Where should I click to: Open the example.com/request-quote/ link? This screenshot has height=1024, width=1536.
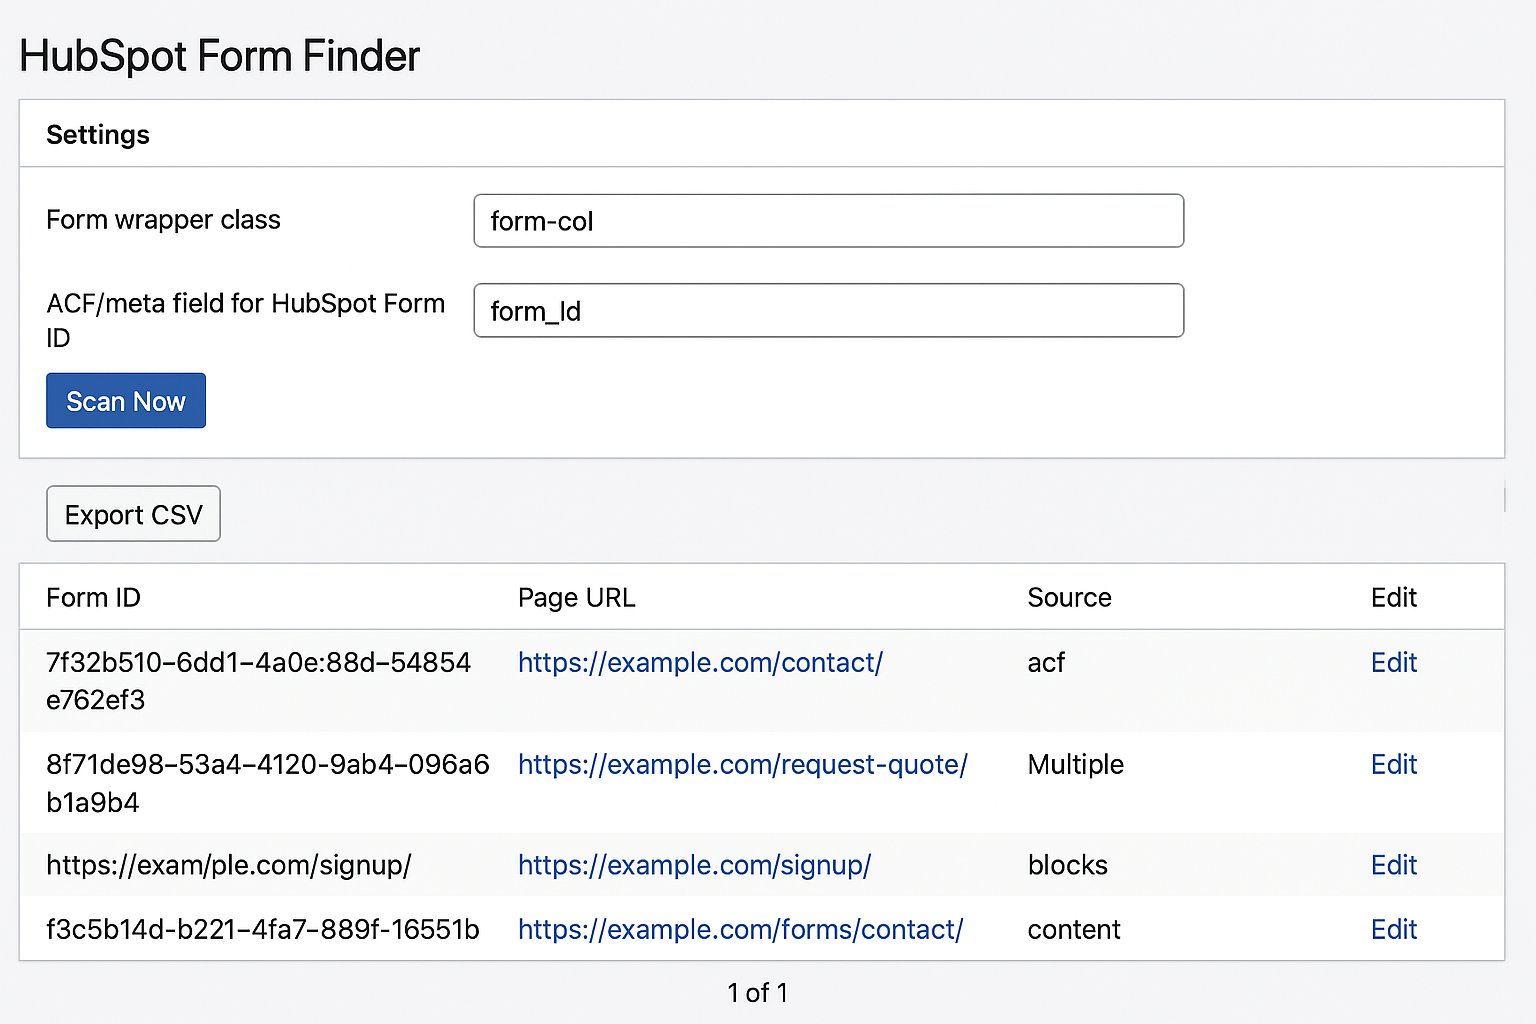(x=743, y=765)
